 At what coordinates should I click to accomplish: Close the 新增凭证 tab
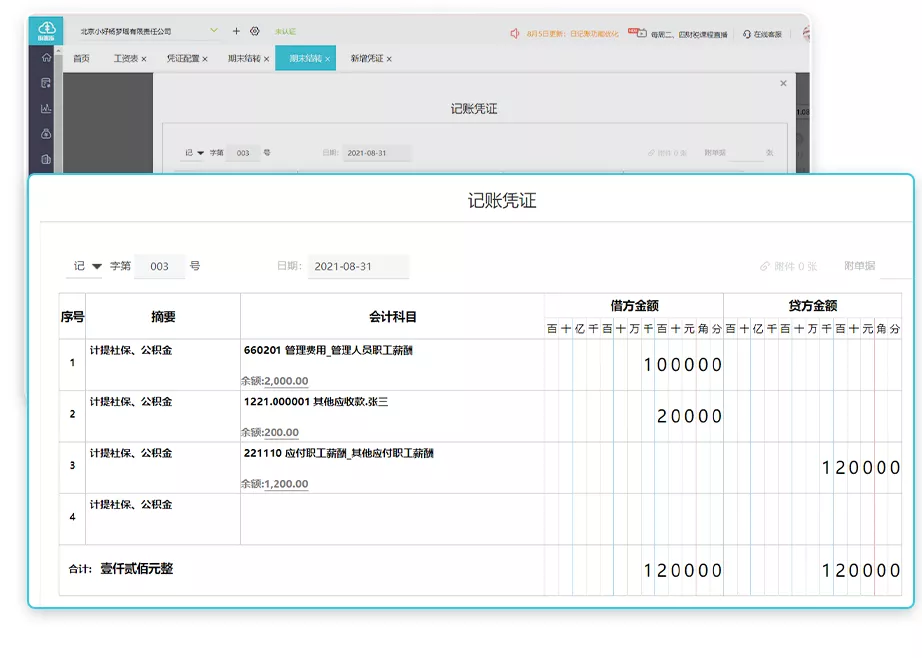pos(389,58)
